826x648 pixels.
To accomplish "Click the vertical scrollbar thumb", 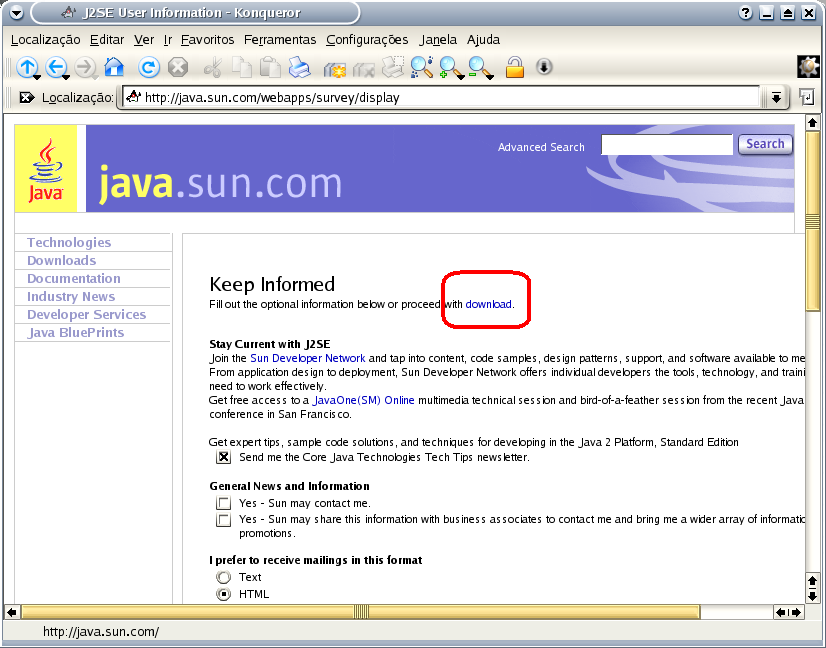I will (812, 221).
